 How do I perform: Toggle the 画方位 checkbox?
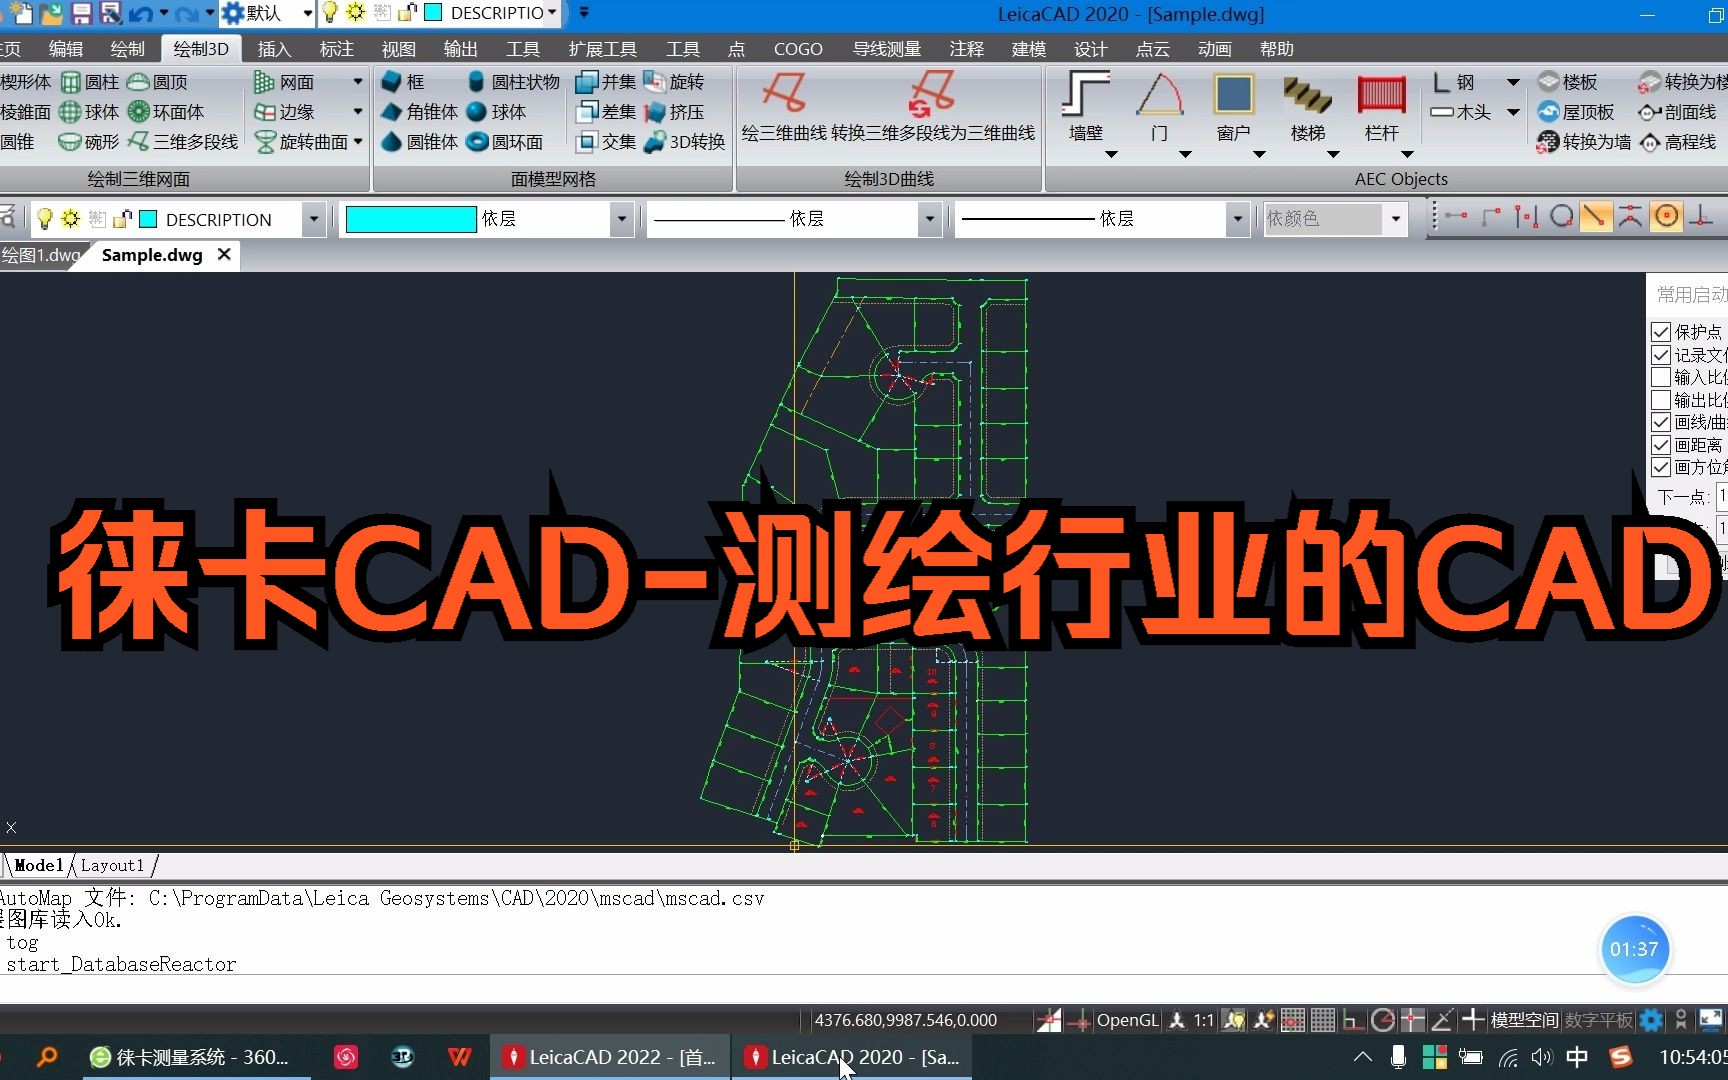click(1661, 467)
